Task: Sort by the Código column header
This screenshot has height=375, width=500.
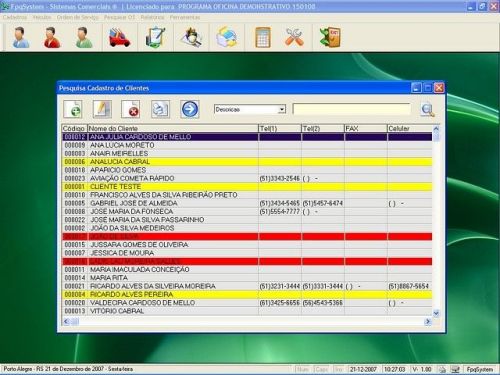Action: point(74,128)
